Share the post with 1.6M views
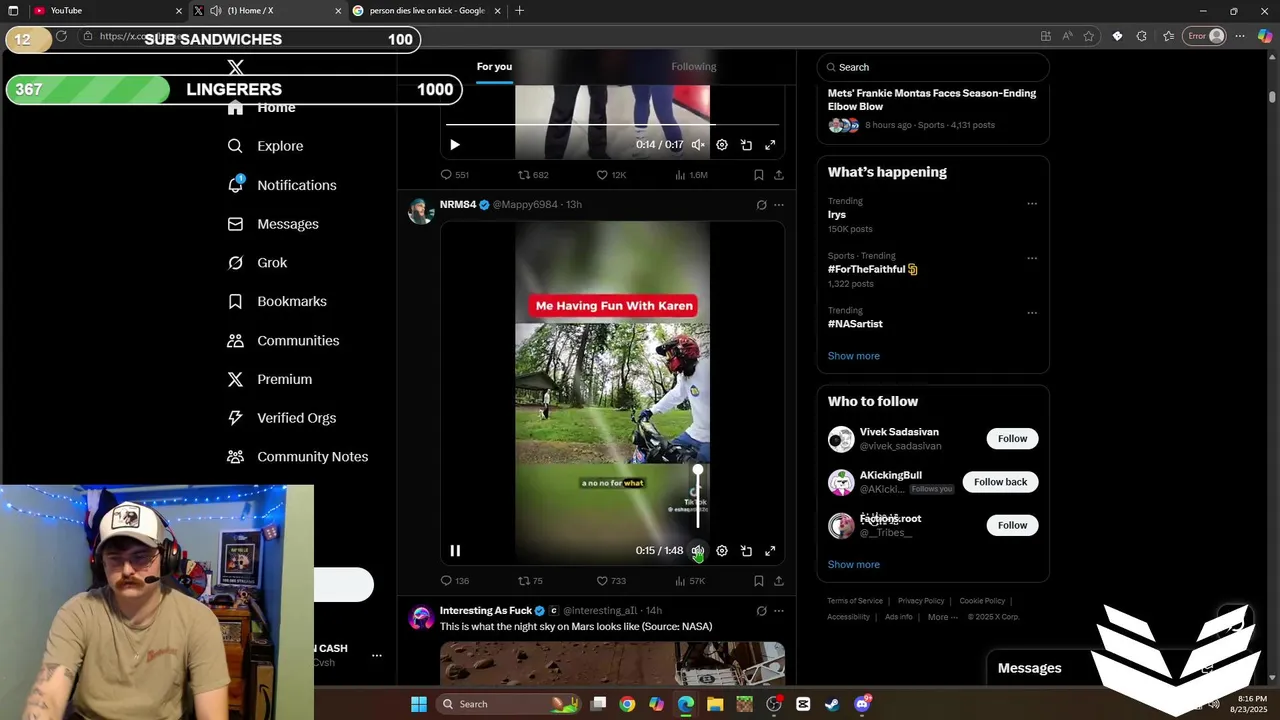Screen dimensions: 1280x720 click(x=779, y=175)
